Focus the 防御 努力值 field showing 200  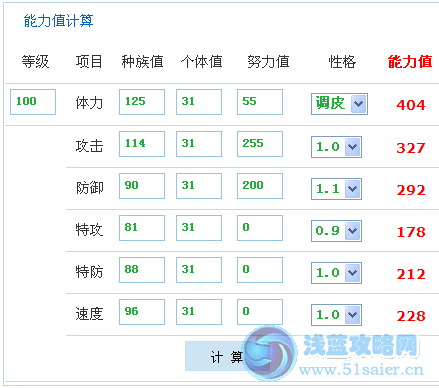click(x=260, y=186)
